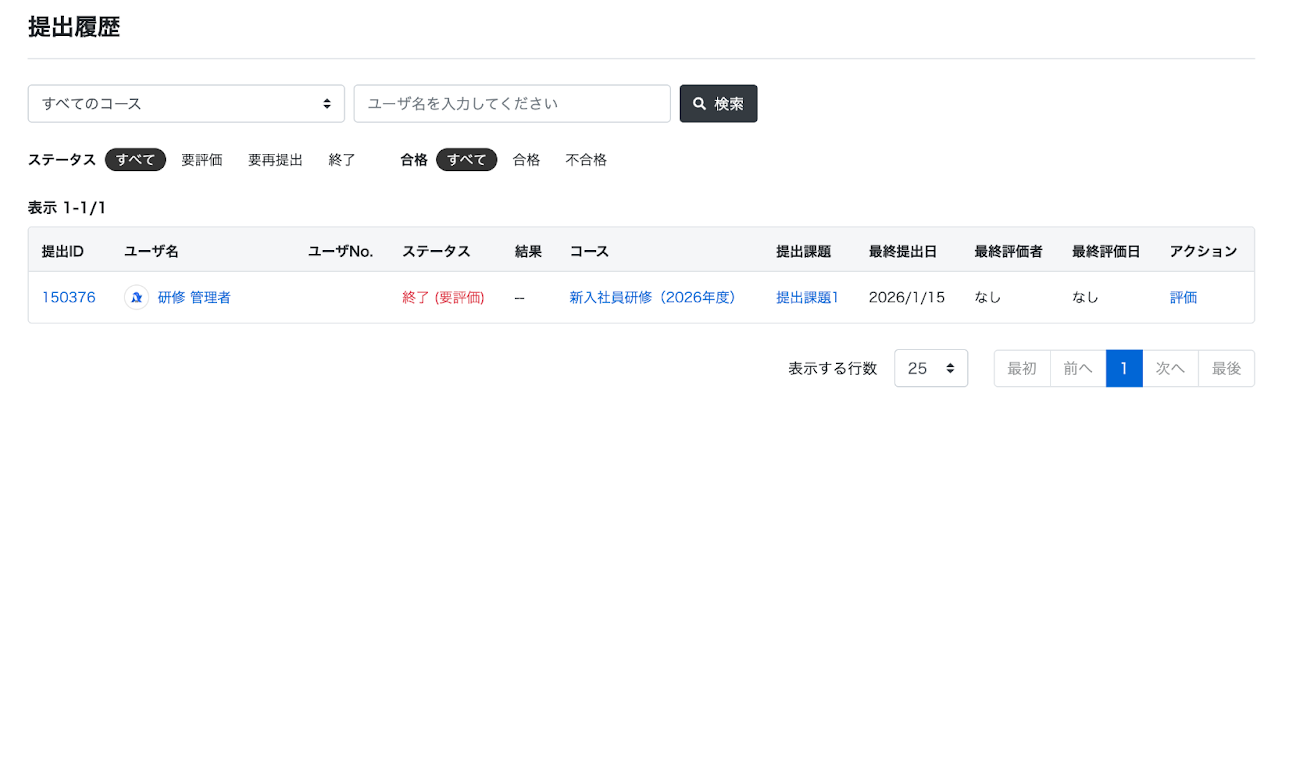The width and height of the screenshot is (1289, 768).
Task: Open the すべてのコース course dropdown
Action: (186, 104)
